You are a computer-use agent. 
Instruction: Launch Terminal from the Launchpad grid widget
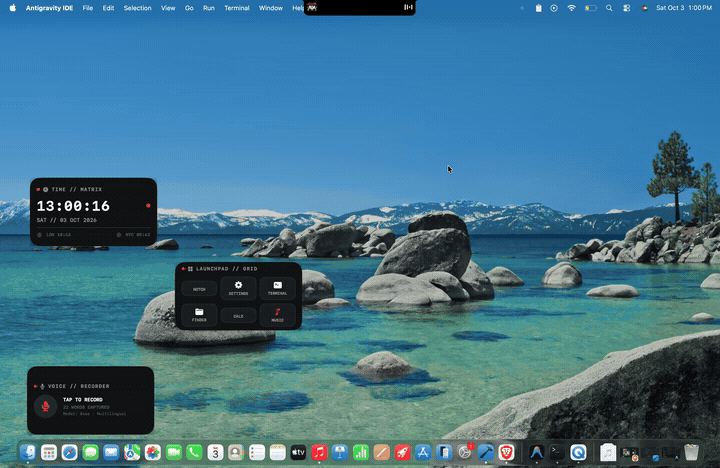tap(277, 288)
